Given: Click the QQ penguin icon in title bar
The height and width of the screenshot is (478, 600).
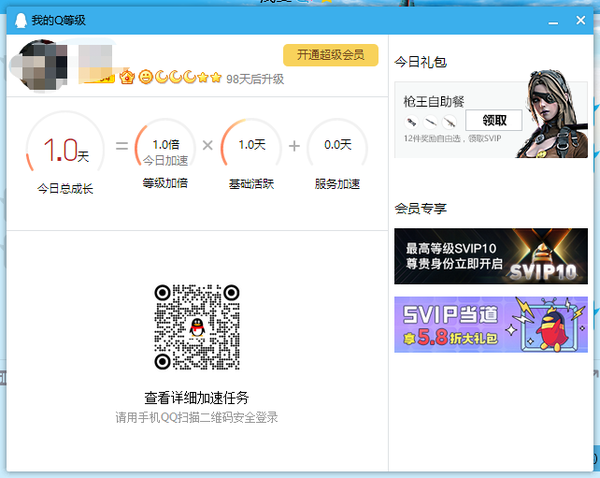Looking at the screenshot, I should pyautogui.click(x=21, y=20).
